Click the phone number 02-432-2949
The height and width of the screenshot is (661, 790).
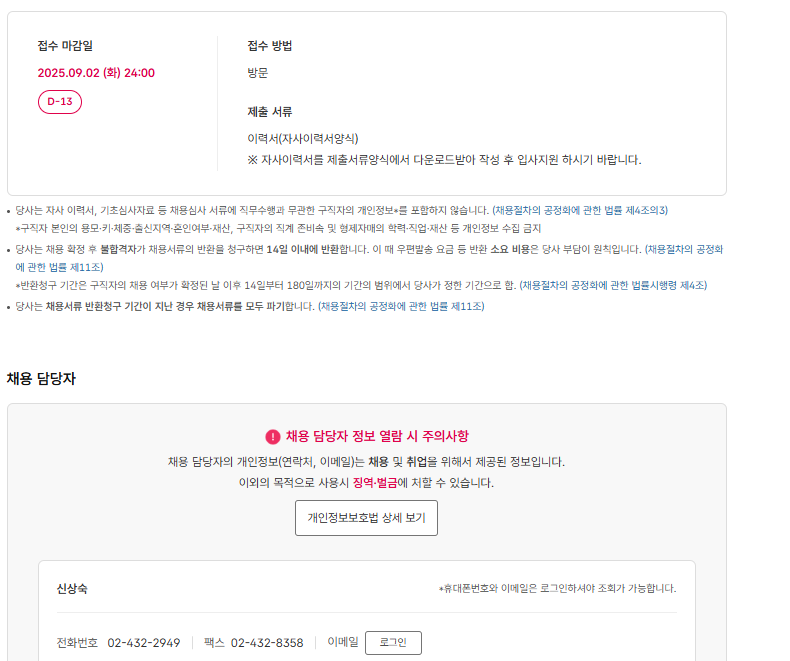144,643
